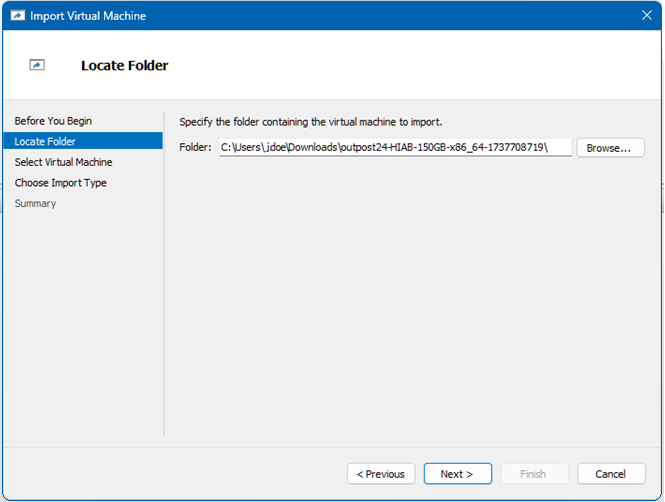This screenshot has height=502, width=665.
Task: Proceed using the Next button
Action: coord(457,474)
